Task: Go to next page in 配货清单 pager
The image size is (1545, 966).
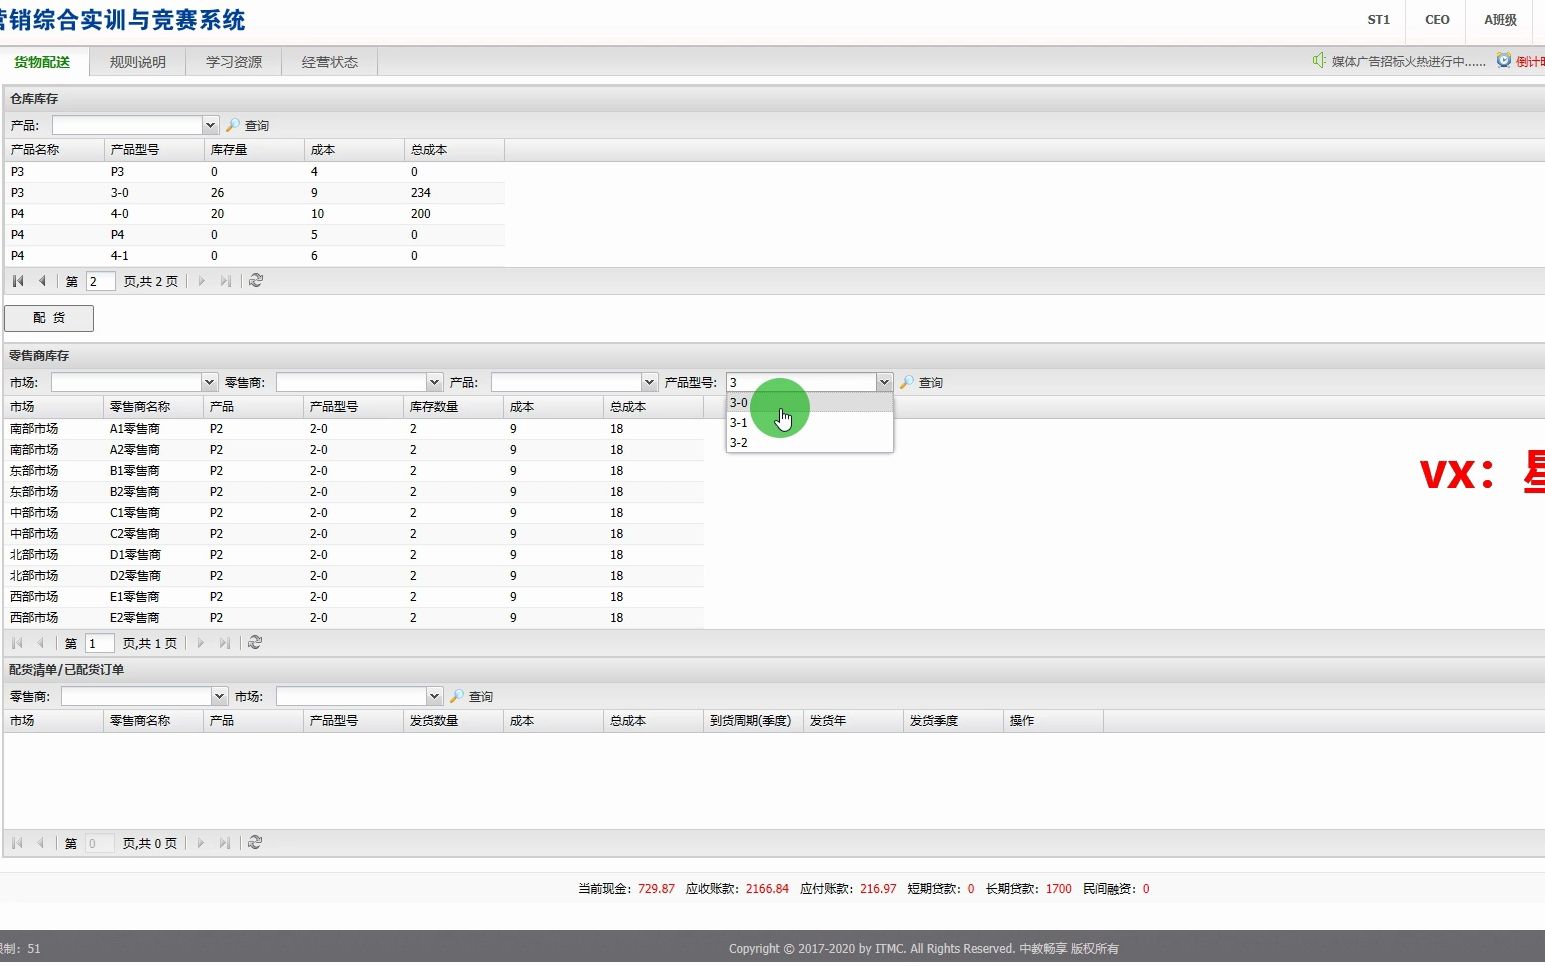Action: pos(200,843)
